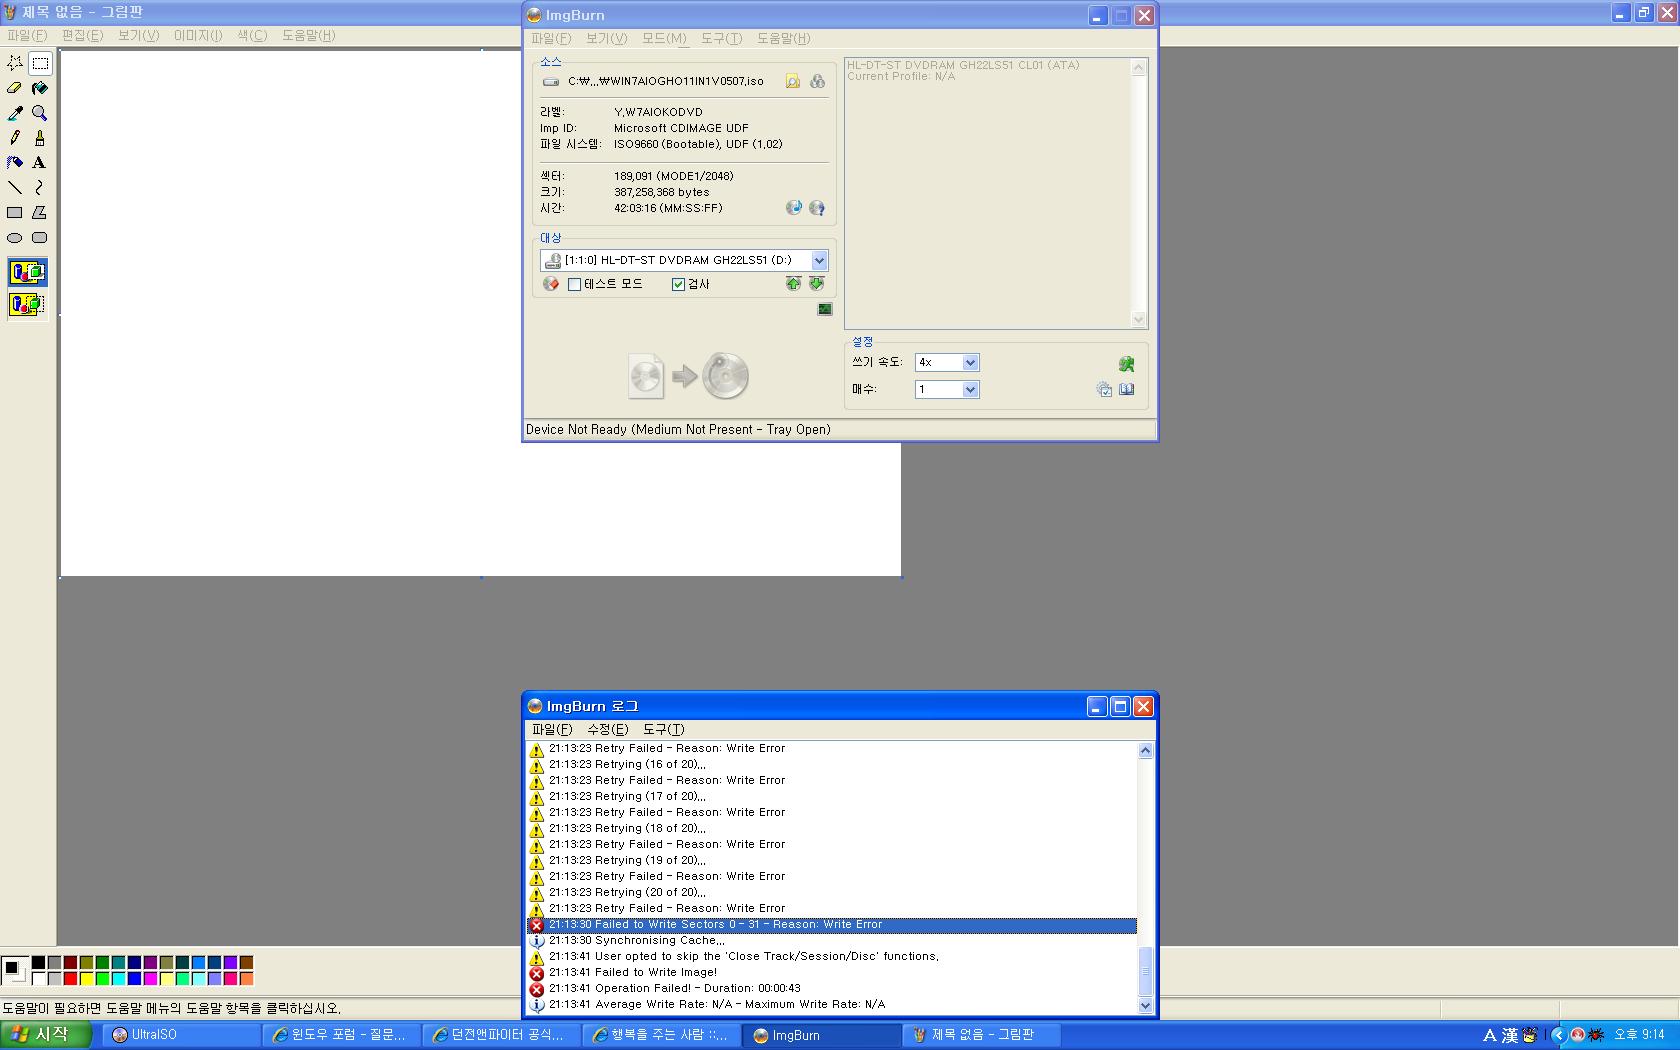The image size is (1680, 1050).
Task: Activate the Magnifier tool in Paint
Action: point(40,113)
